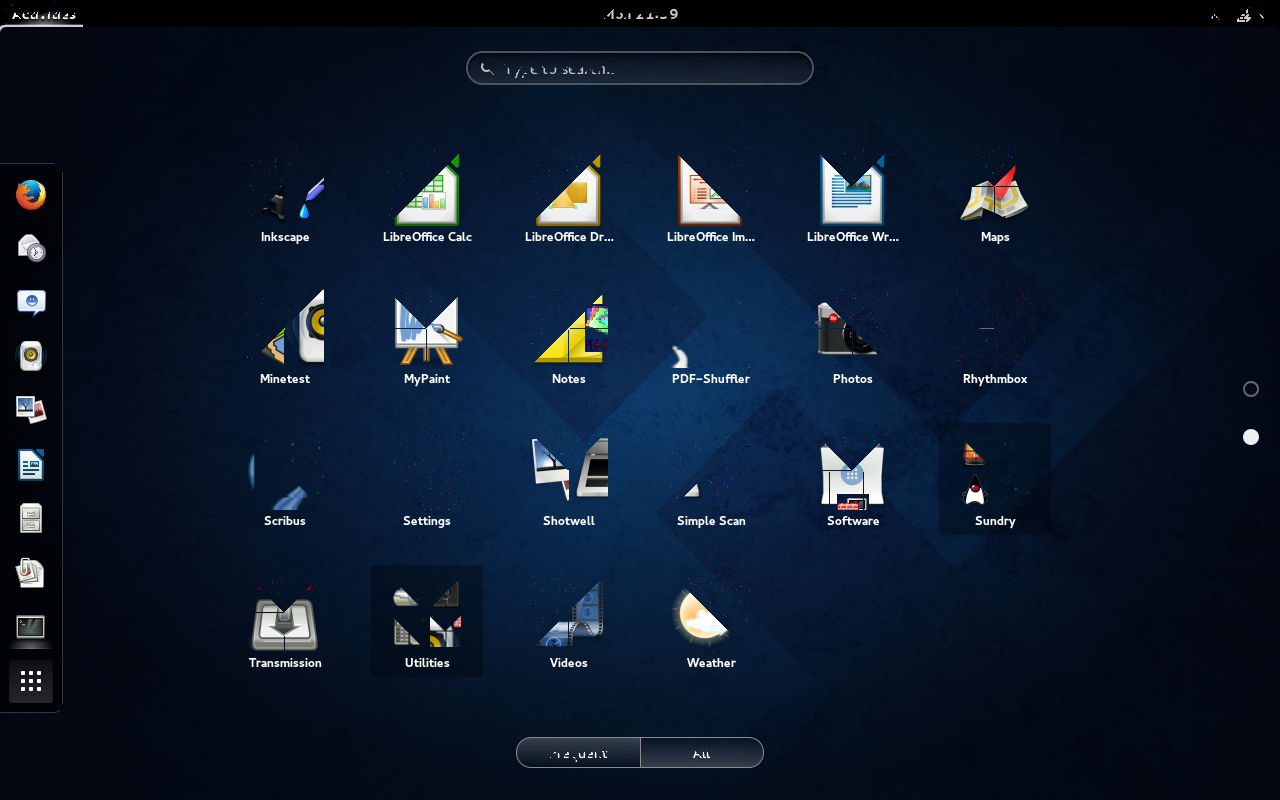Switch to the first app page indicator
The height and width of the screenshot is (800, 1280).
[x=1251, y=389]
